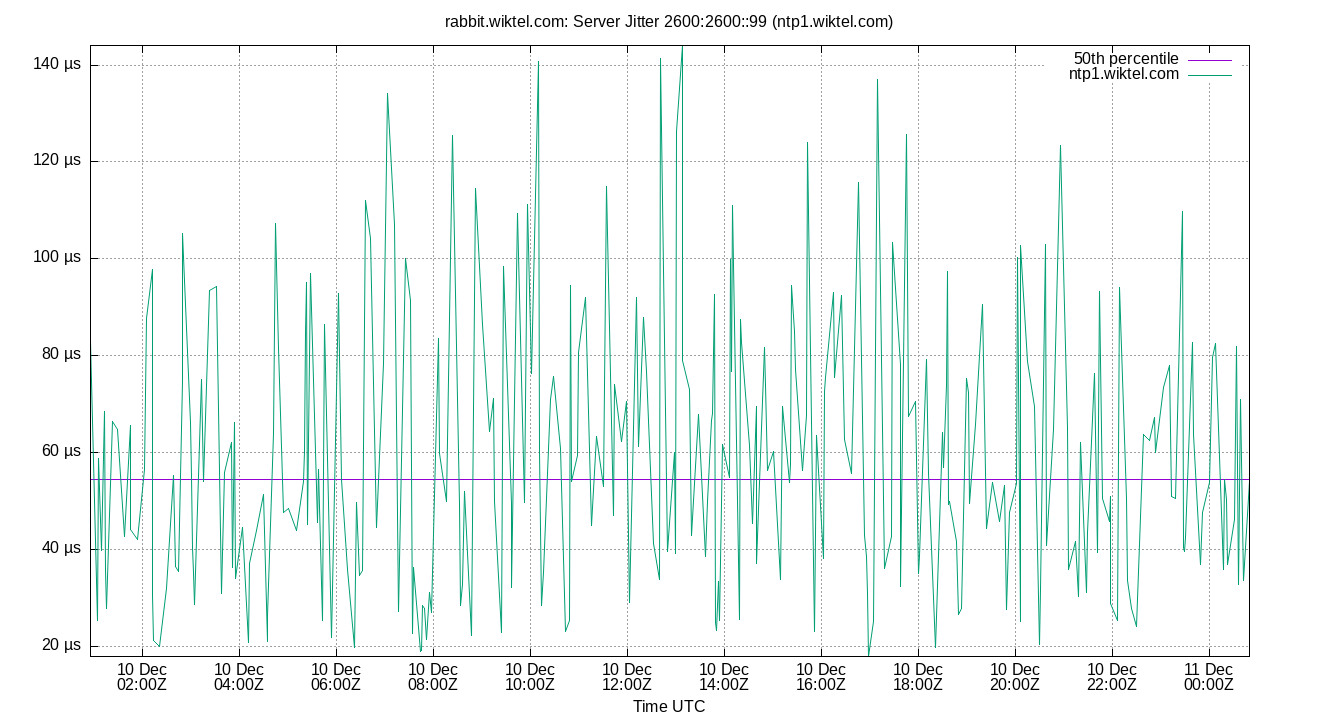Select the chart title text
Image resolution: width=1340 pixels, height=720 pixels.
click(669, 21)
